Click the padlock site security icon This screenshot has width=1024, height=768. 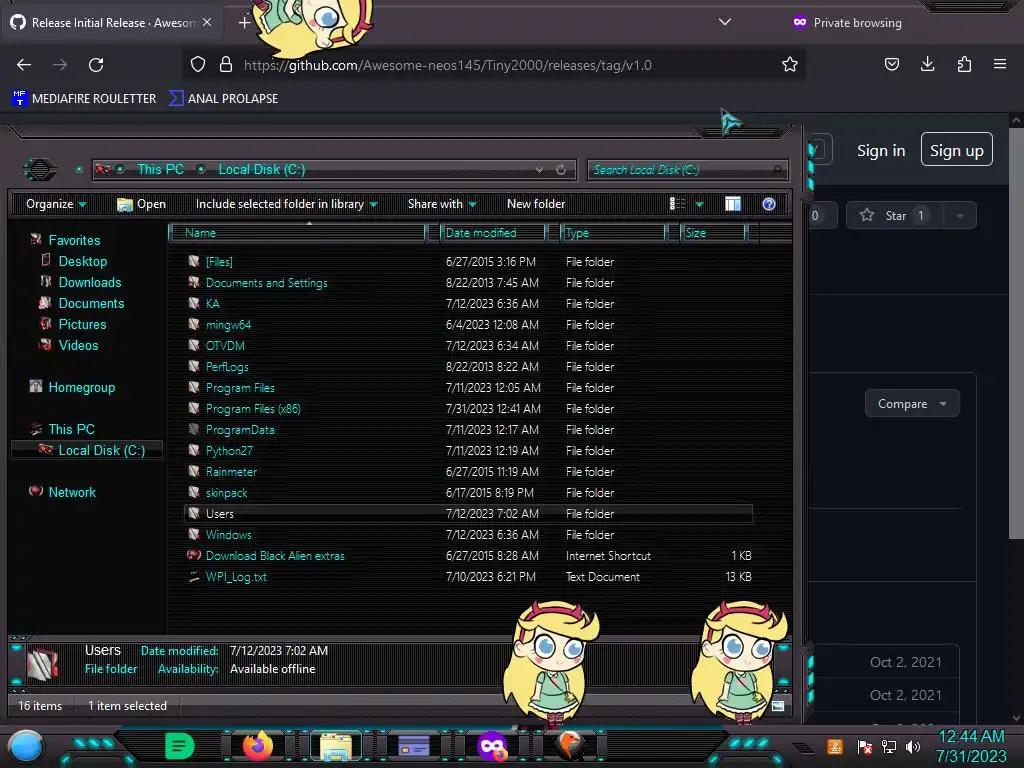[226, 64]
